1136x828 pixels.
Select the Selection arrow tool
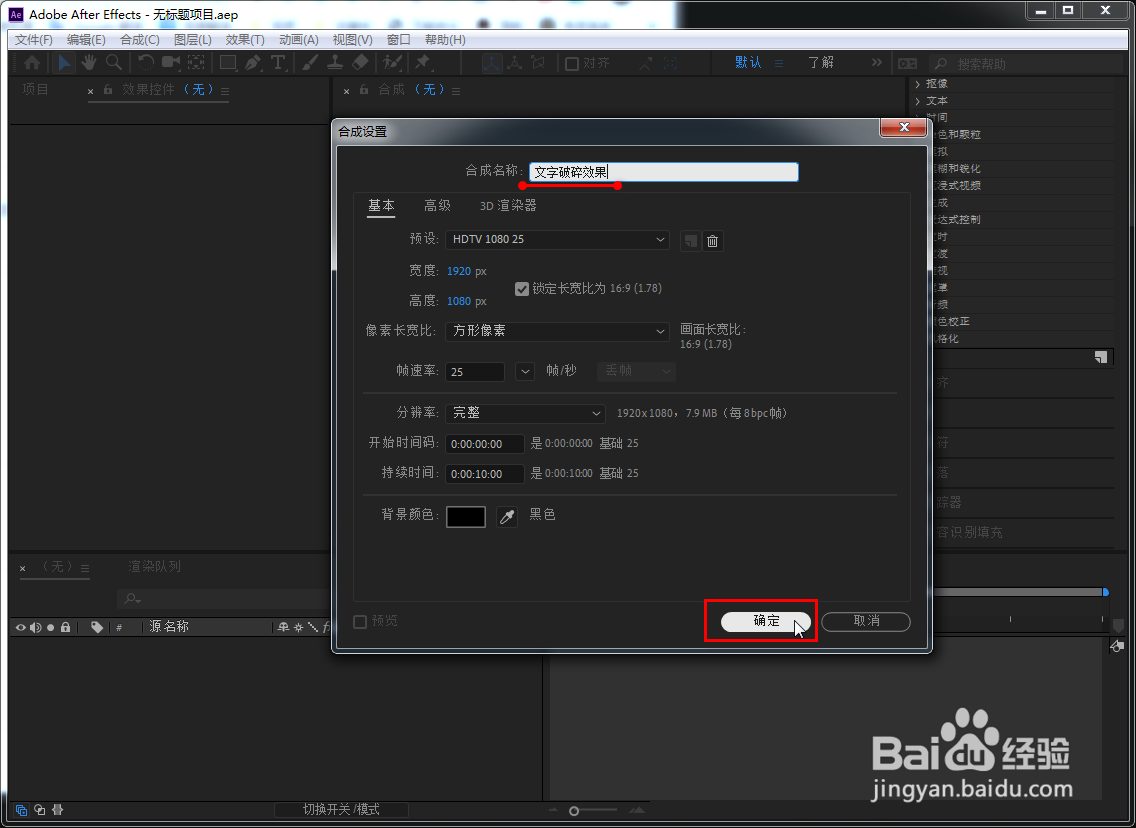(x=64, y=63)
